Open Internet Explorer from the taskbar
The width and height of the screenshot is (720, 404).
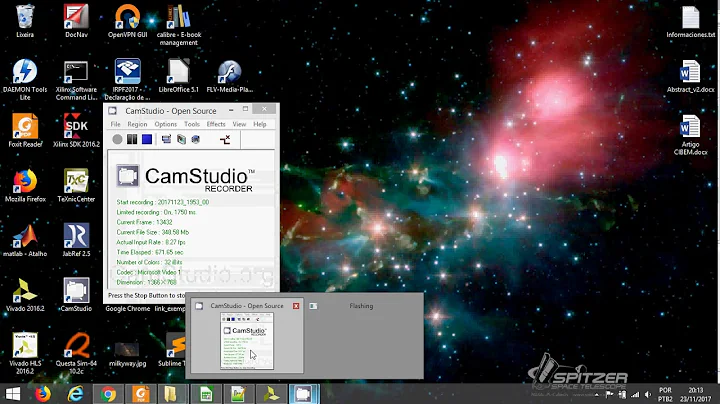point(76,394)
